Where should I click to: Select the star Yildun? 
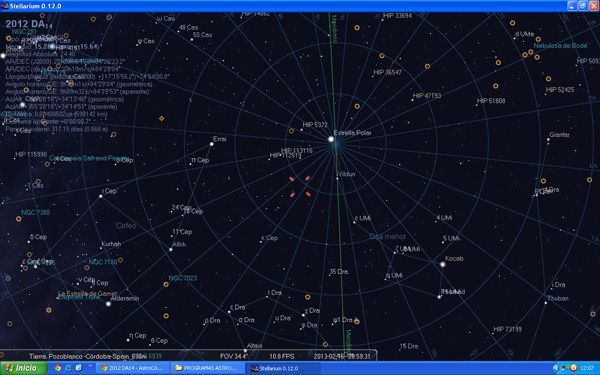coord(337,178)
